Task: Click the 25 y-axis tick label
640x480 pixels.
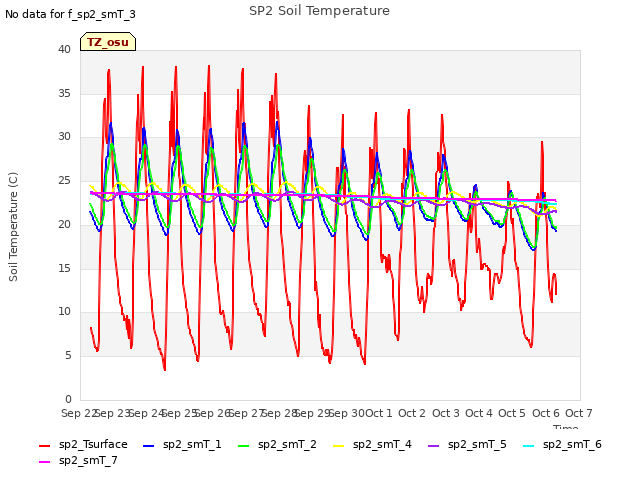Action: click(x=64, y=180)
